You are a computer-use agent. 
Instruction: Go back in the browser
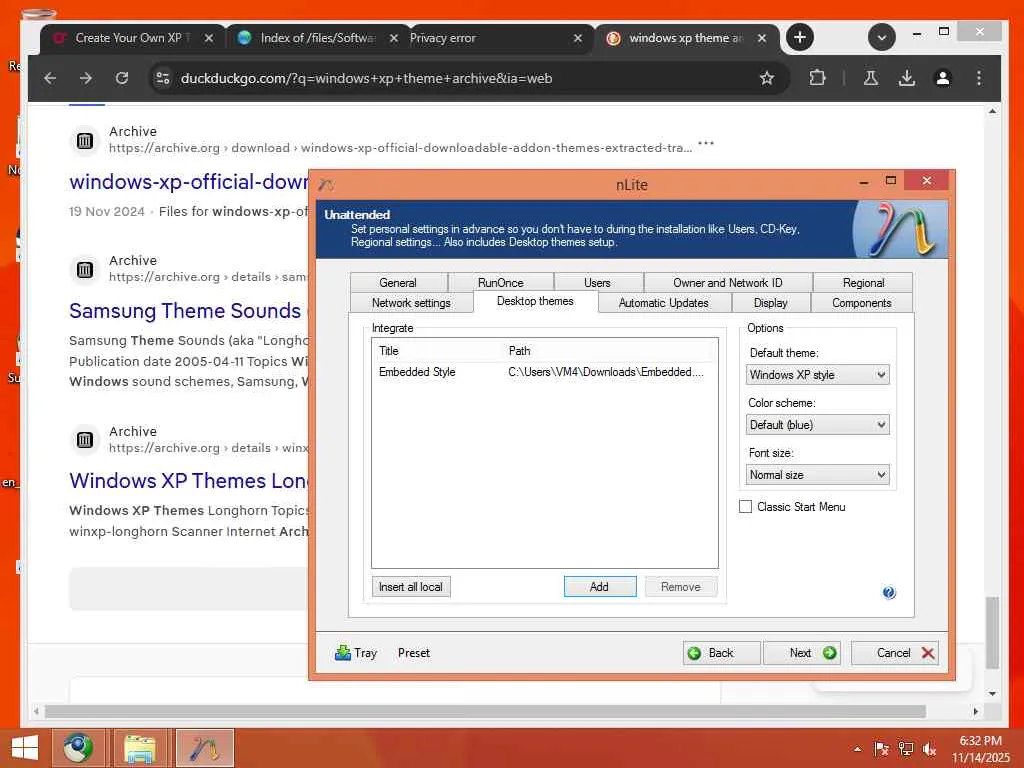pyautogui.click(x=50, y=78)
